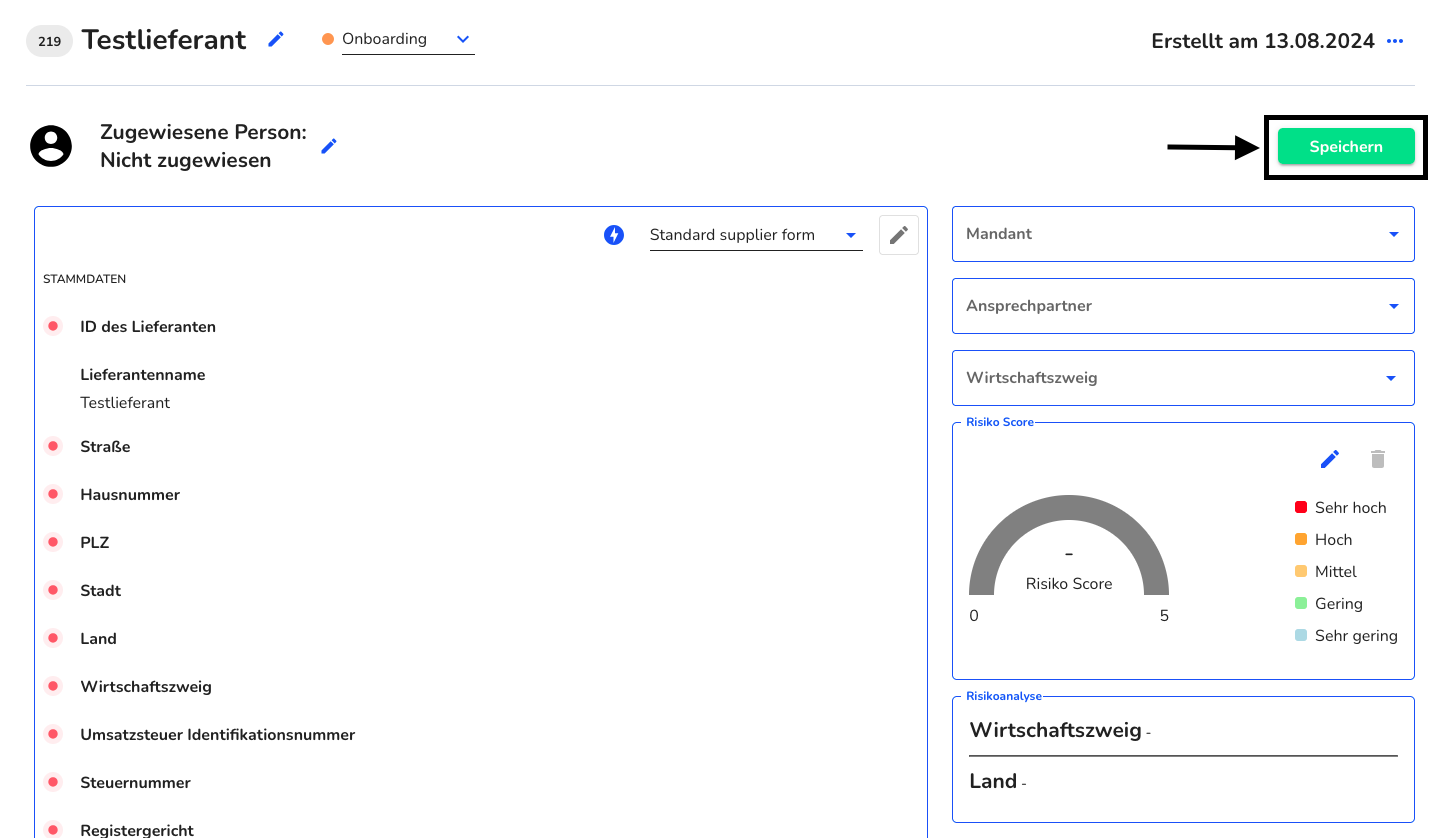Click red indicator next to Steuernummer

coord(53,782)
